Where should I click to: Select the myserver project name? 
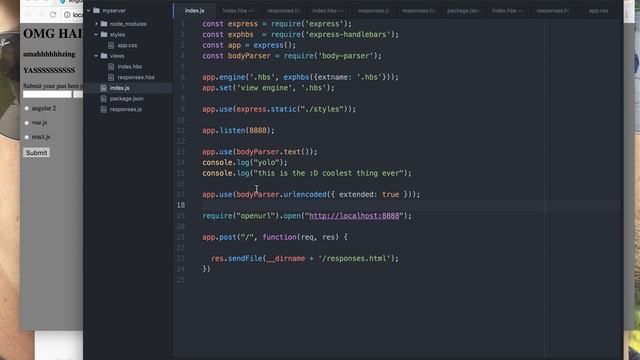click(114, 11)
